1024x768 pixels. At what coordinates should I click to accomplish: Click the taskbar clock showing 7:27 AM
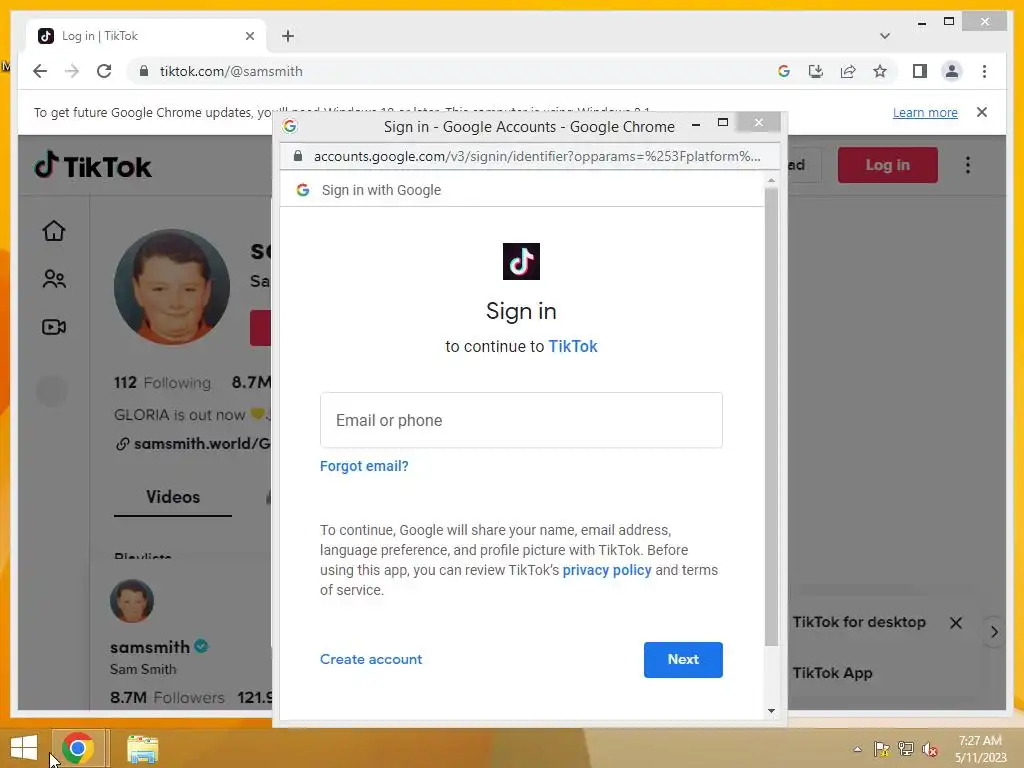(x=980, y=749)
